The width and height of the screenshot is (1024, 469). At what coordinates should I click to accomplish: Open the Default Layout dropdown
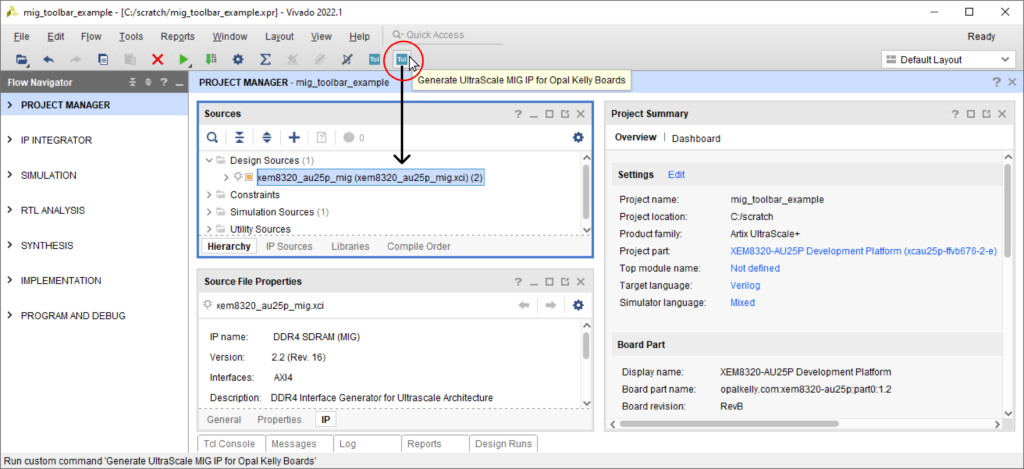click(x=948, y=59)
